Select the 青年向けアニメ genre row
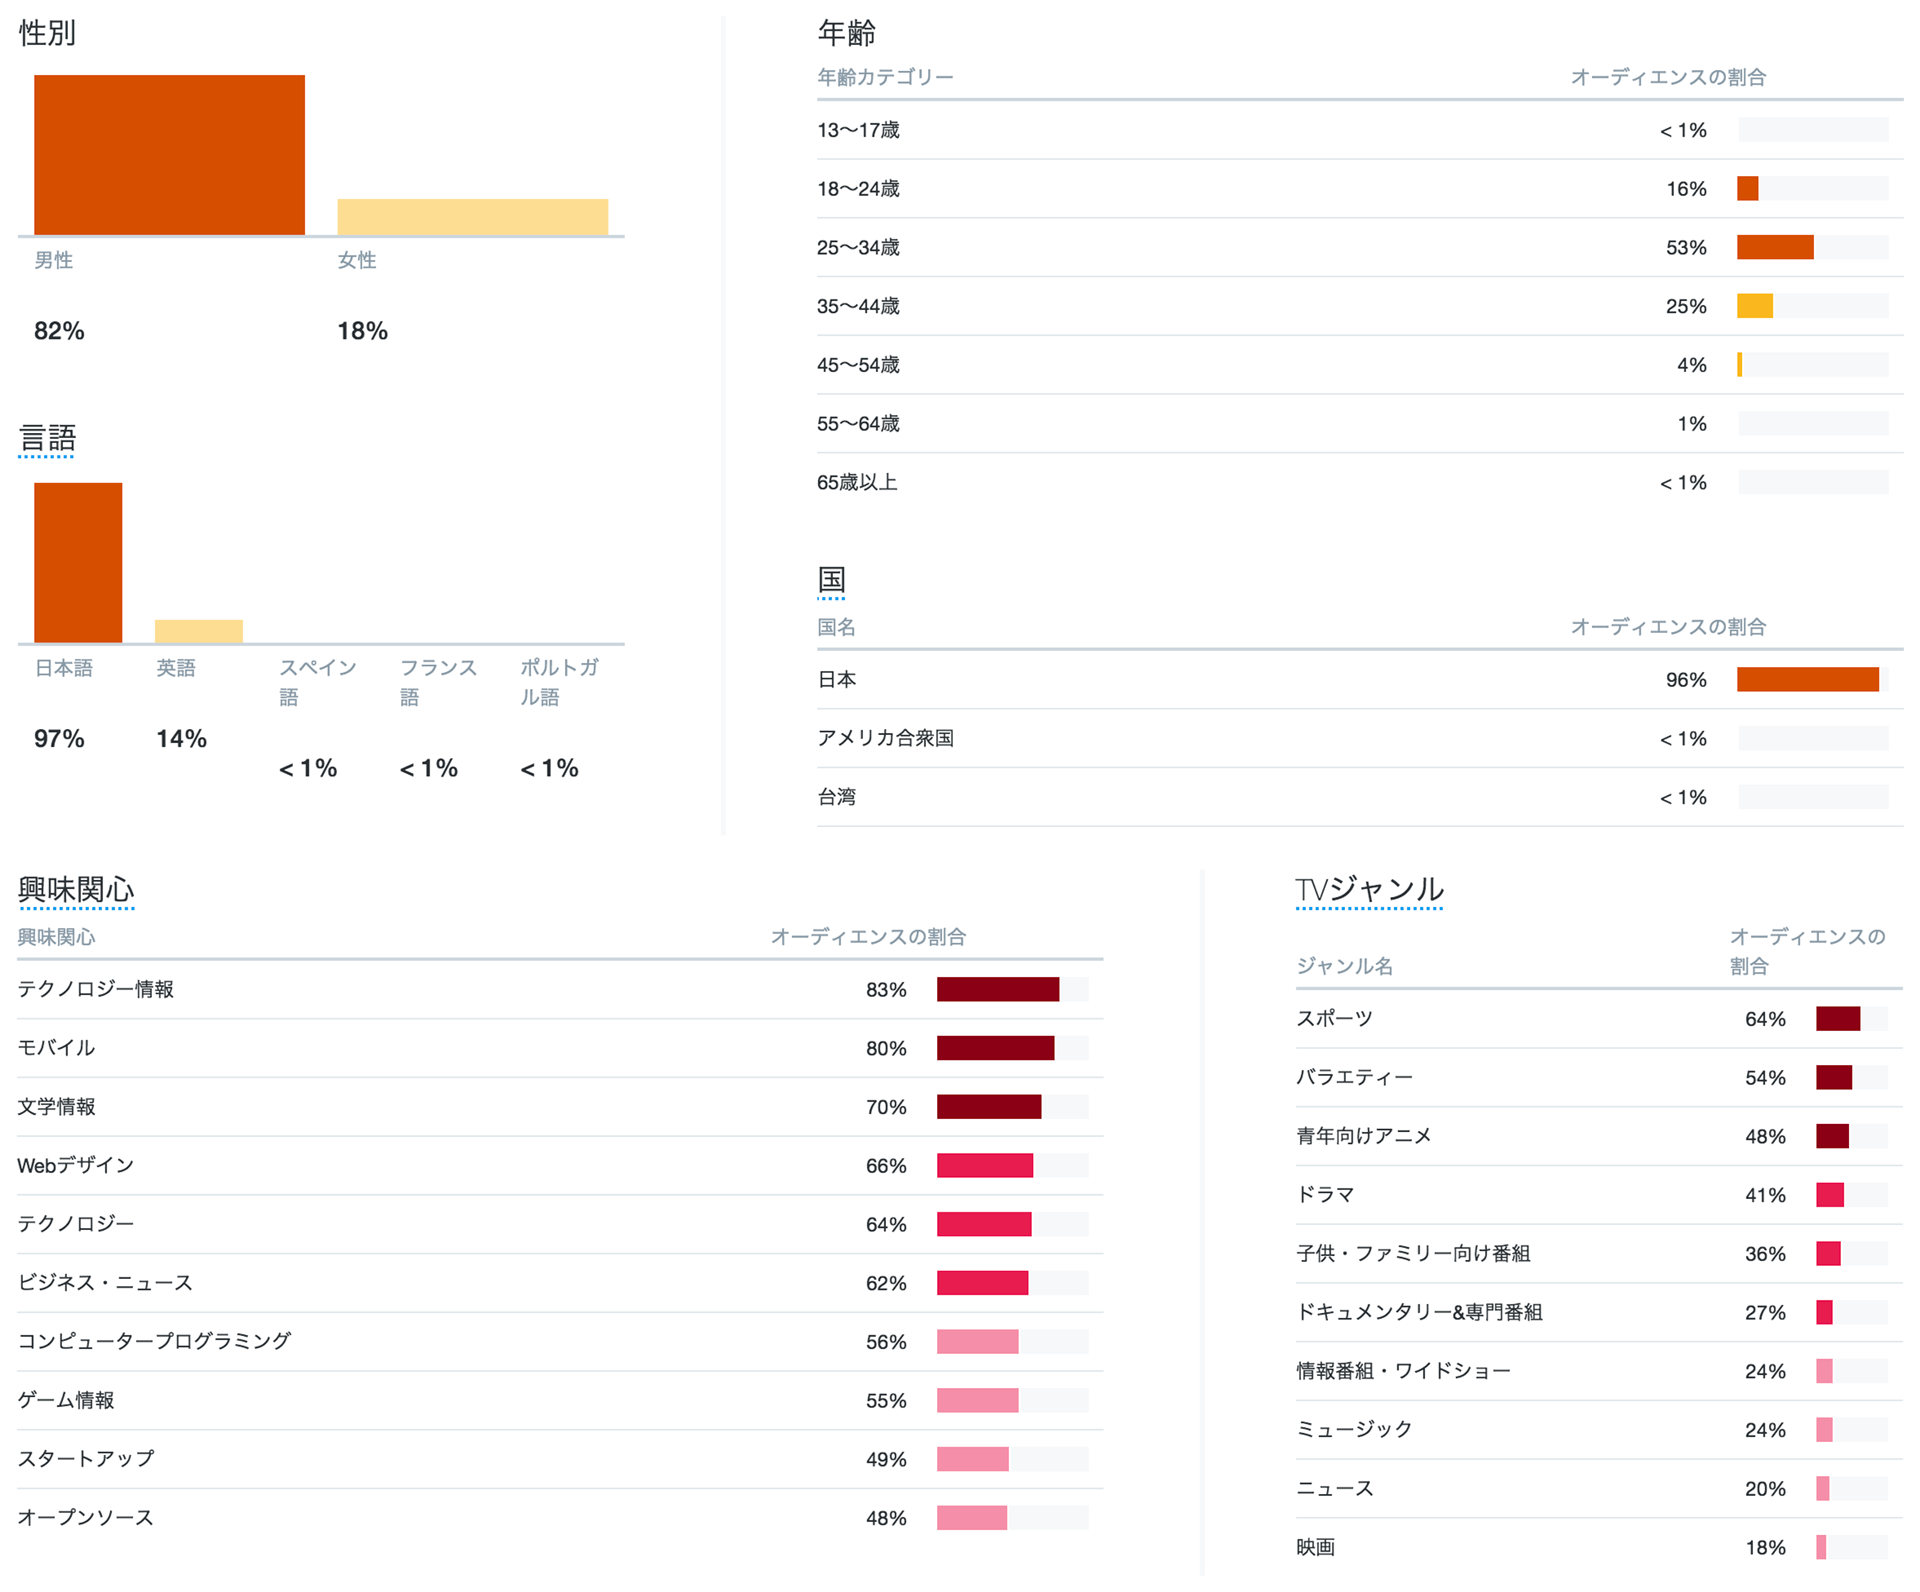This screenshot has width=1920, height=1592. coord(1363,1136)
